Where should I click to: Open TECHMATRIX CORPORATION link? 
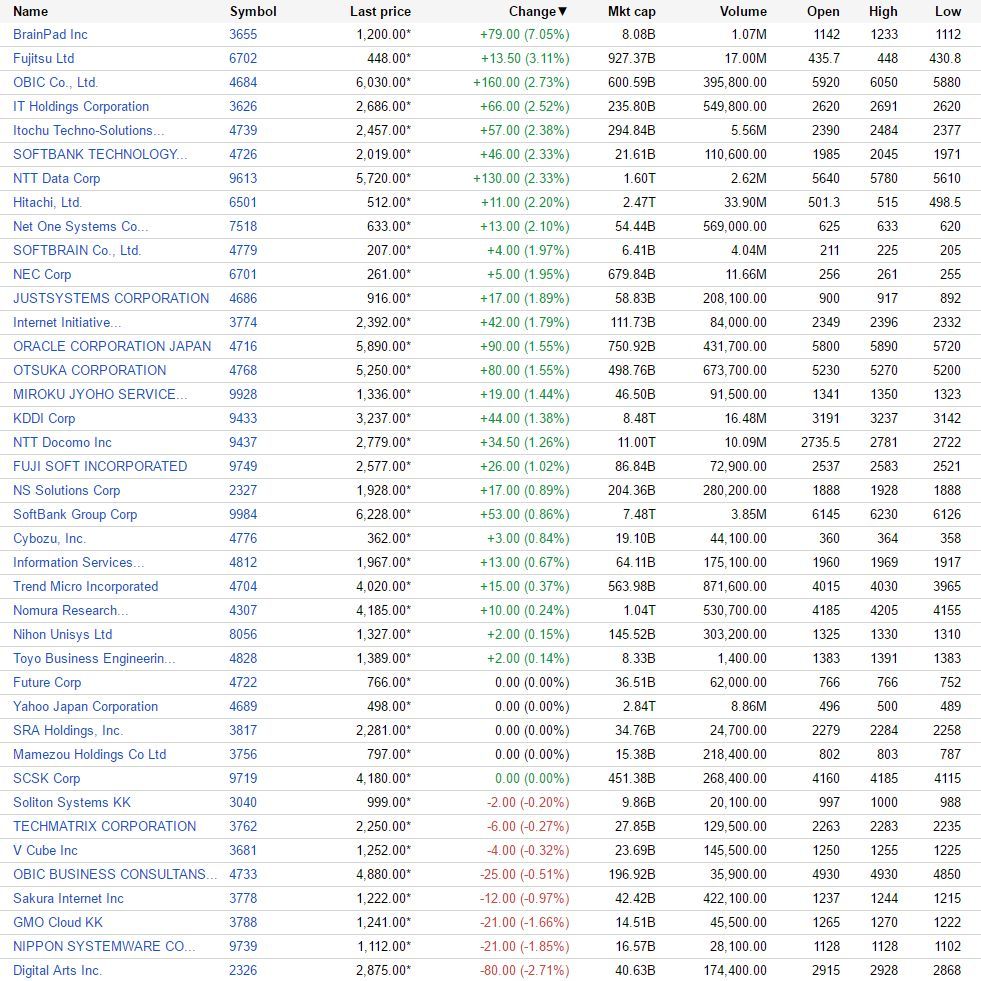[x=104, y=826]
